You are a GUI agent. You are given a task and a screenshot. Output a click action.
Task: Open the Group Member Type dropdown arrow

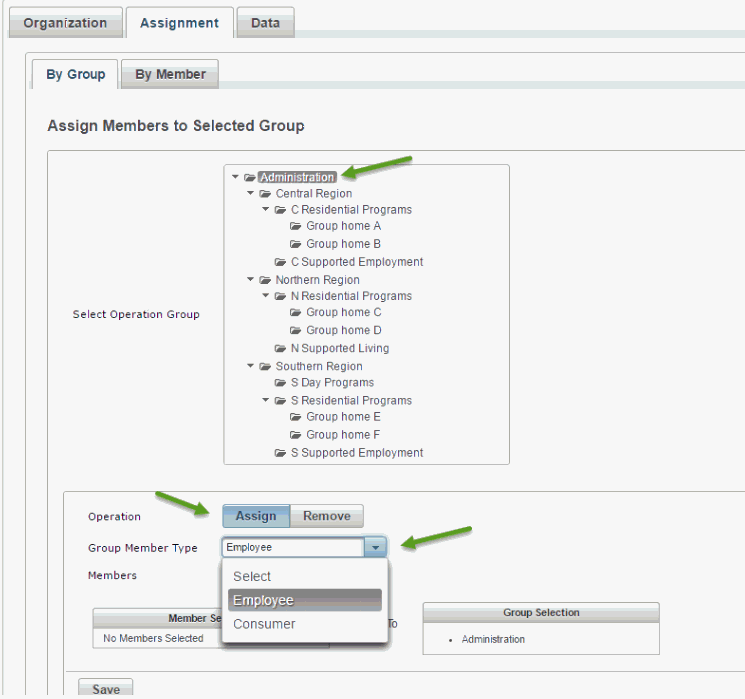pos(375,547)
